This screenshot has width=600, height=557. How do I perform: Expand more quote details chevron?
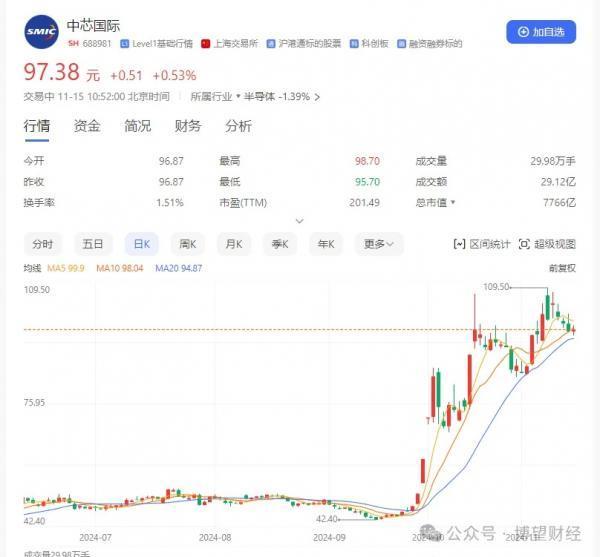coord(300,221)
